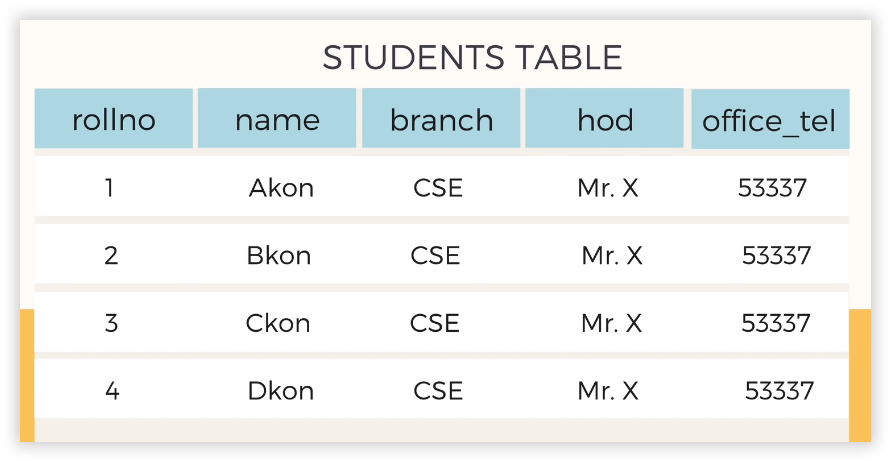Screen dimensions: 891x462
Task: Click CSE branch in Akon's row
Action: pyautogui.click(x=438, y=187)
